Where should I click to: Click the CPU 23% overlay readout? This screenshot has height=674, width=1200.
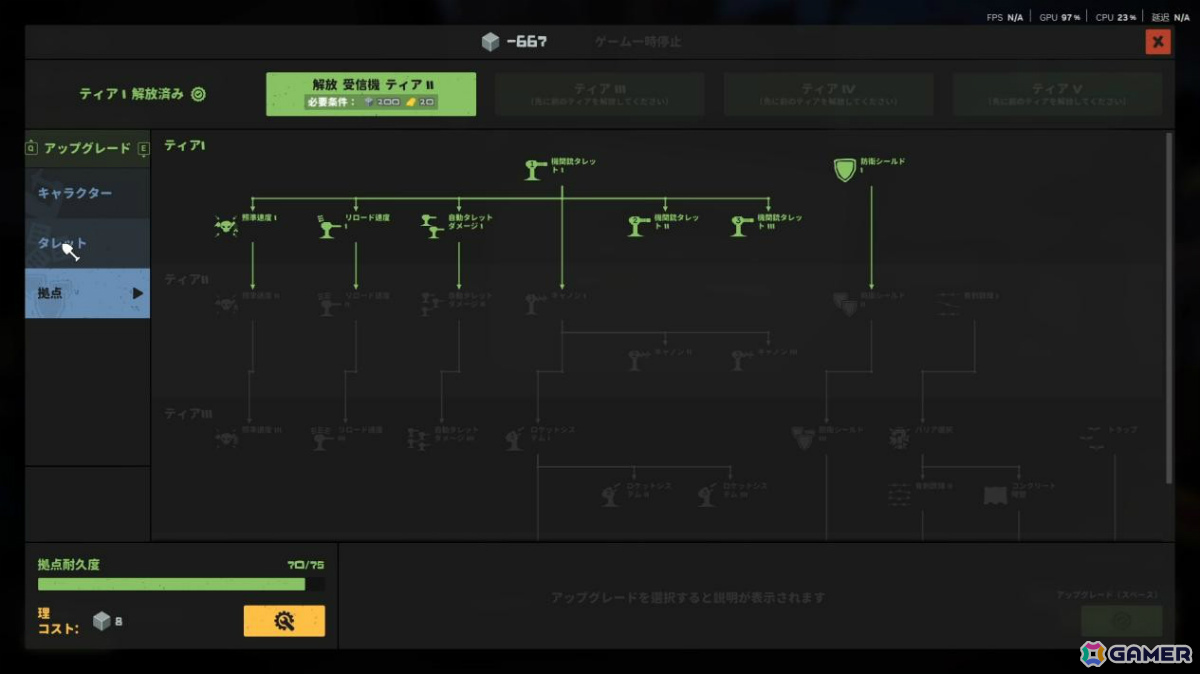(x=1118, y=18)
